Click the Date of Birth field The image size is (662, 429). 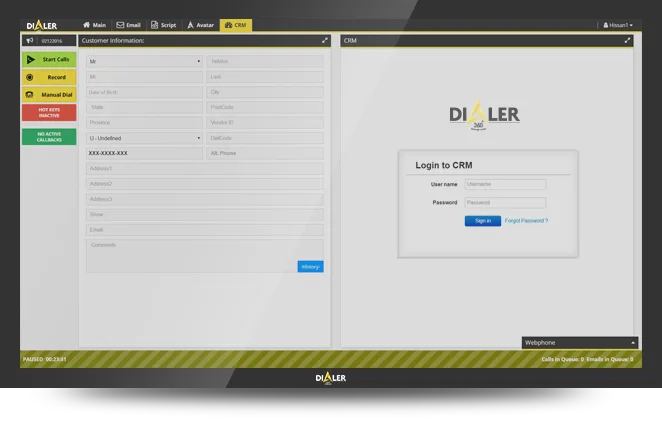[x=144, y=92]
